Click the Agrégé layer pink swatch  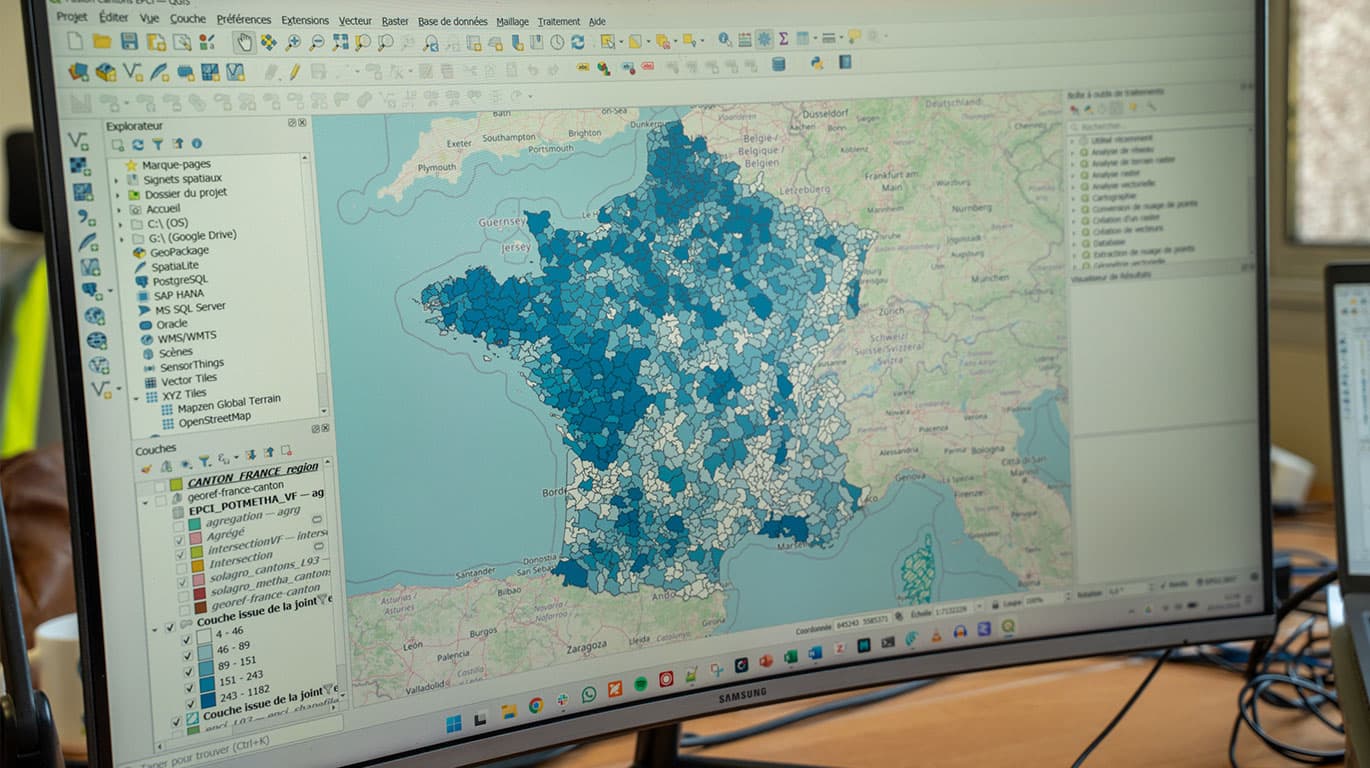pos(196,540)
